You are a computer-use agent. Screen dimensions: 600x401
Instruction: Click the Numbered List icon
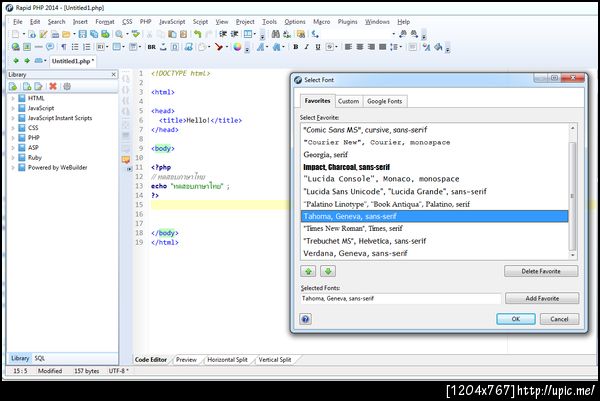(87, 47)
